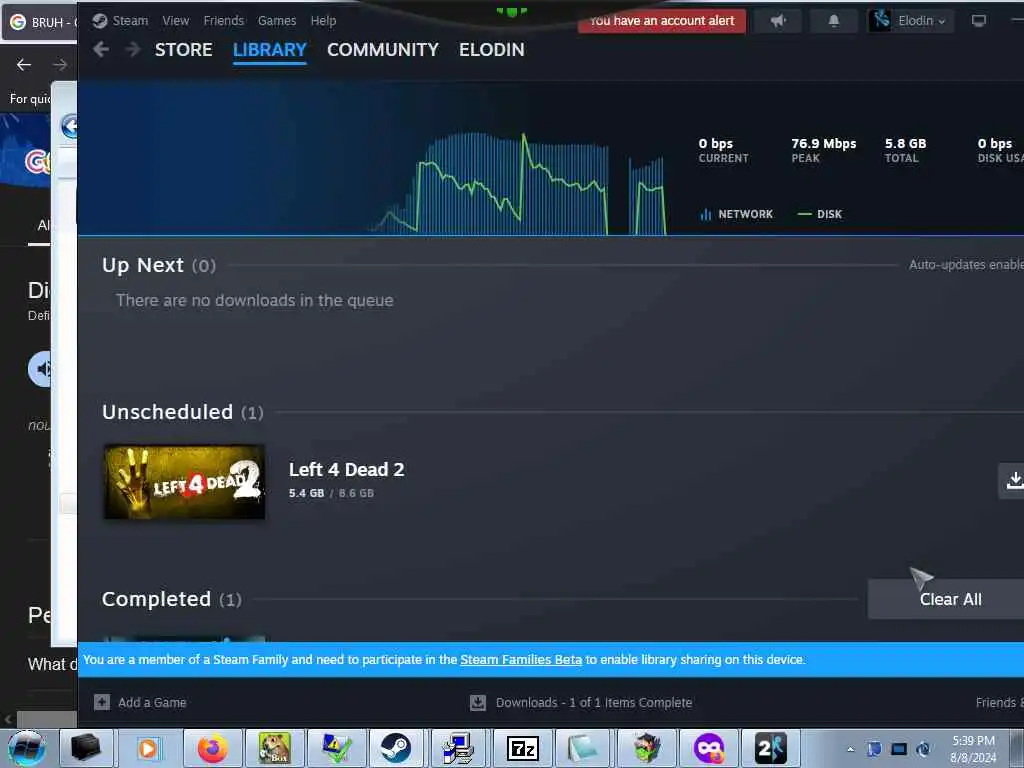Open the Friends list in bottom corner
Screen dimensions: 1024x768
click(x=999, y=702)
